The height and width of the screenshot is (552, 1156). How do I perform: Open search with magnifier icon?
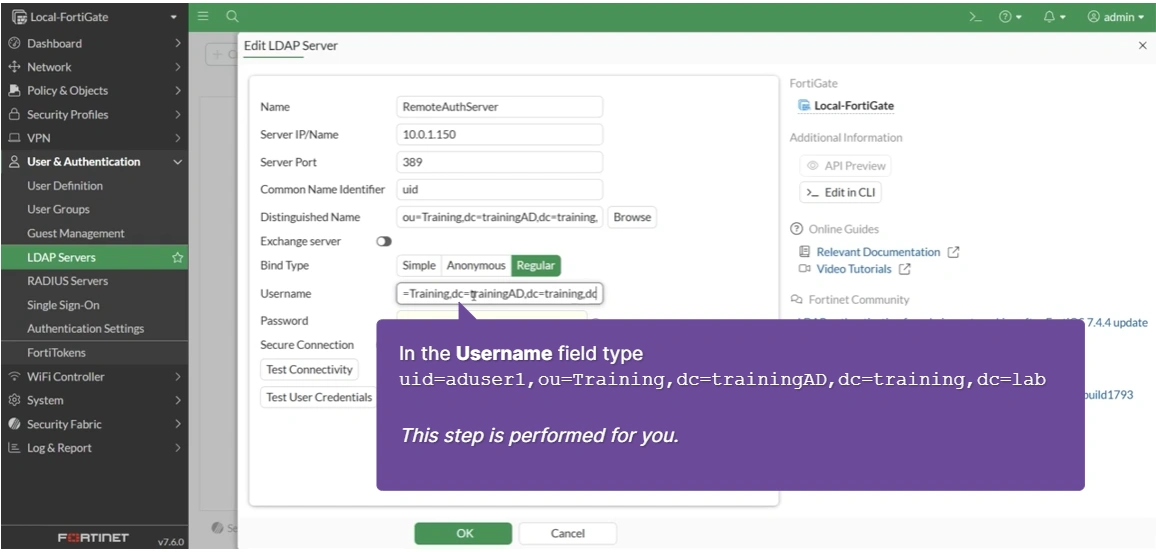[x=232, y=16]
